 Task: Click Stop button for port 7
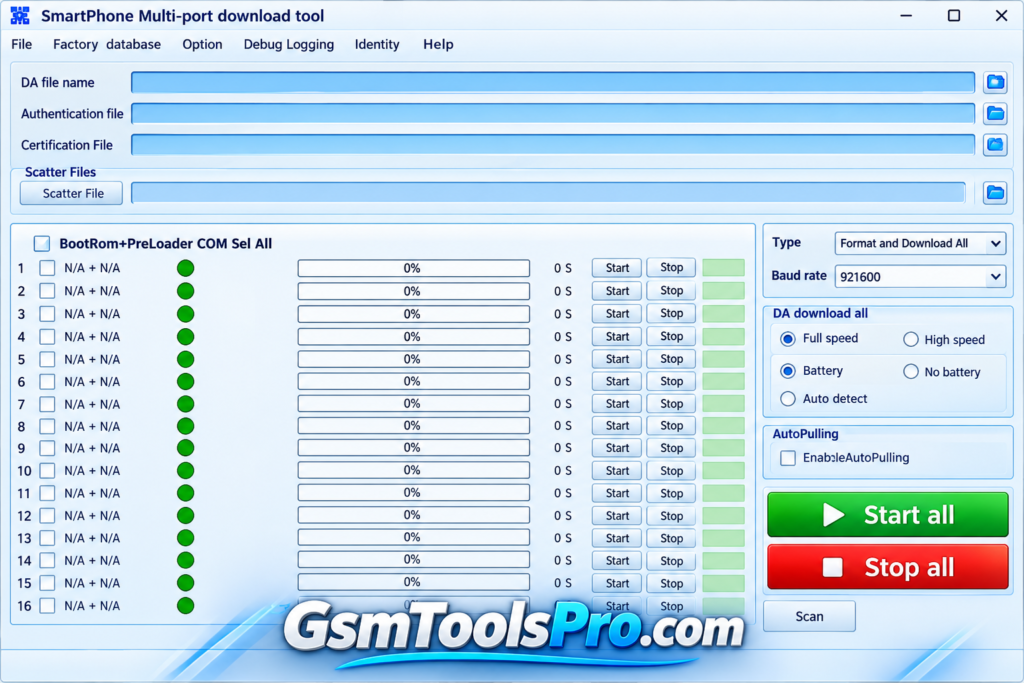pyautogui.click(x=671, y=404)
